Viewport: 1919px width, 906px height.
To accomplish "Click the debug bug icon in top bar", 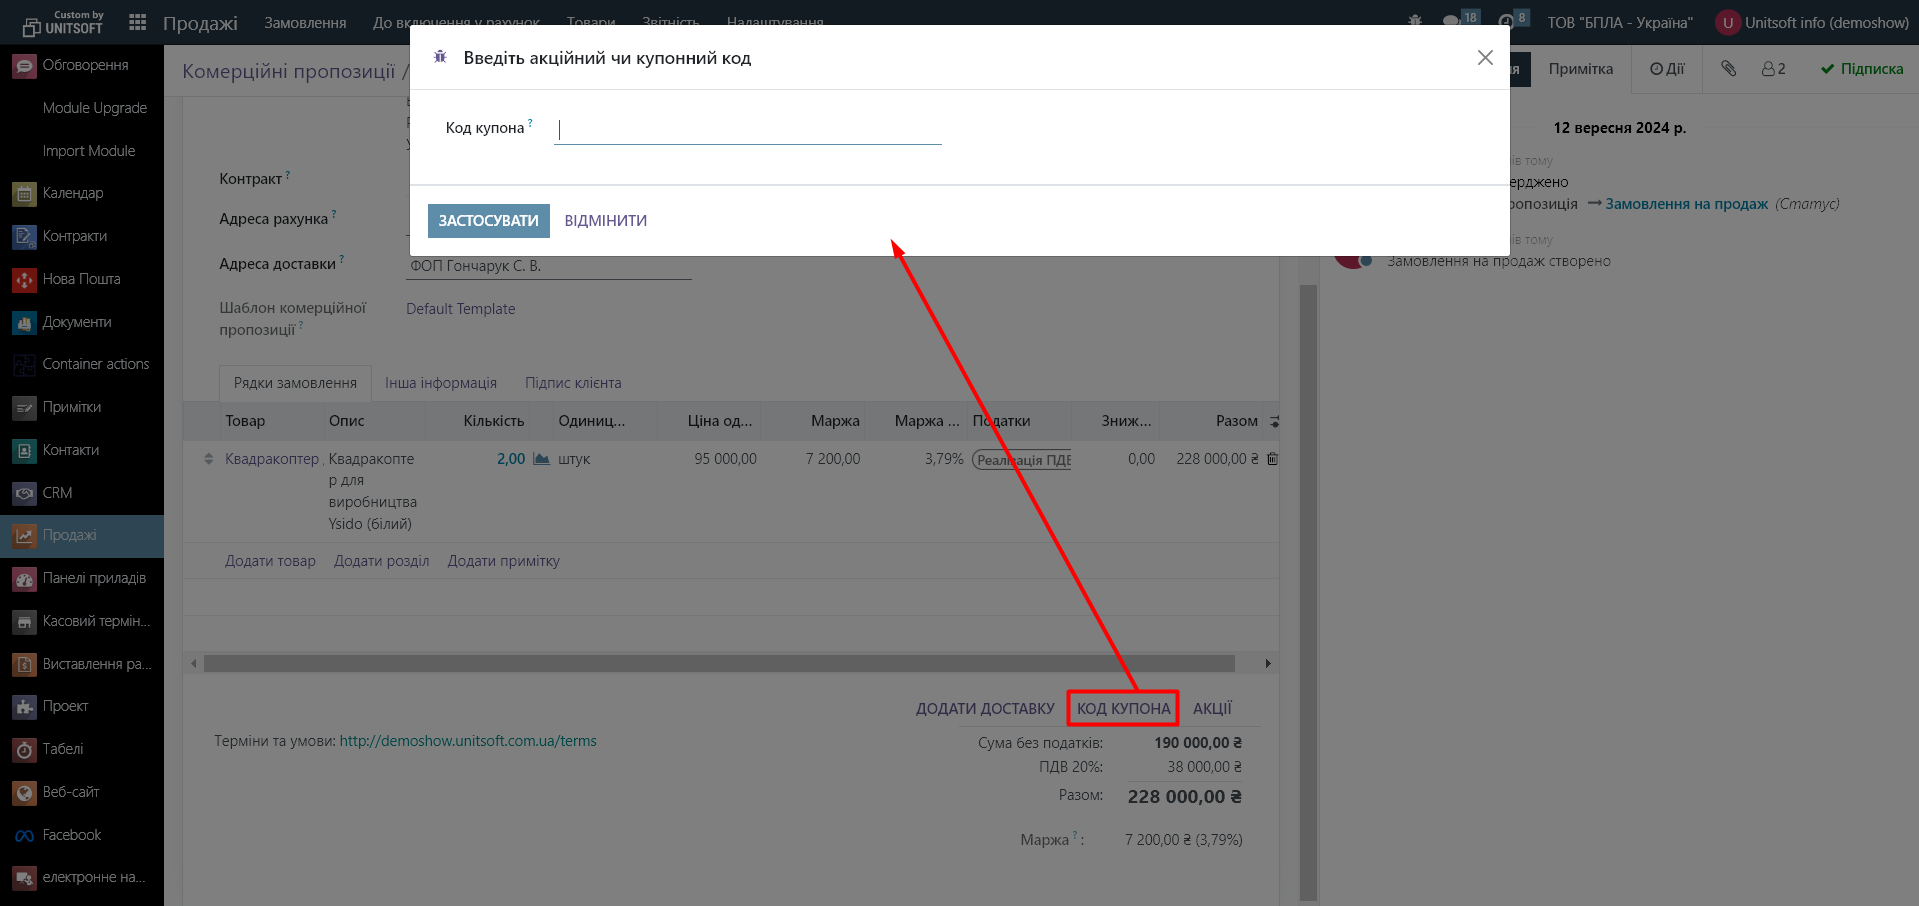I will coord(1415,21).
